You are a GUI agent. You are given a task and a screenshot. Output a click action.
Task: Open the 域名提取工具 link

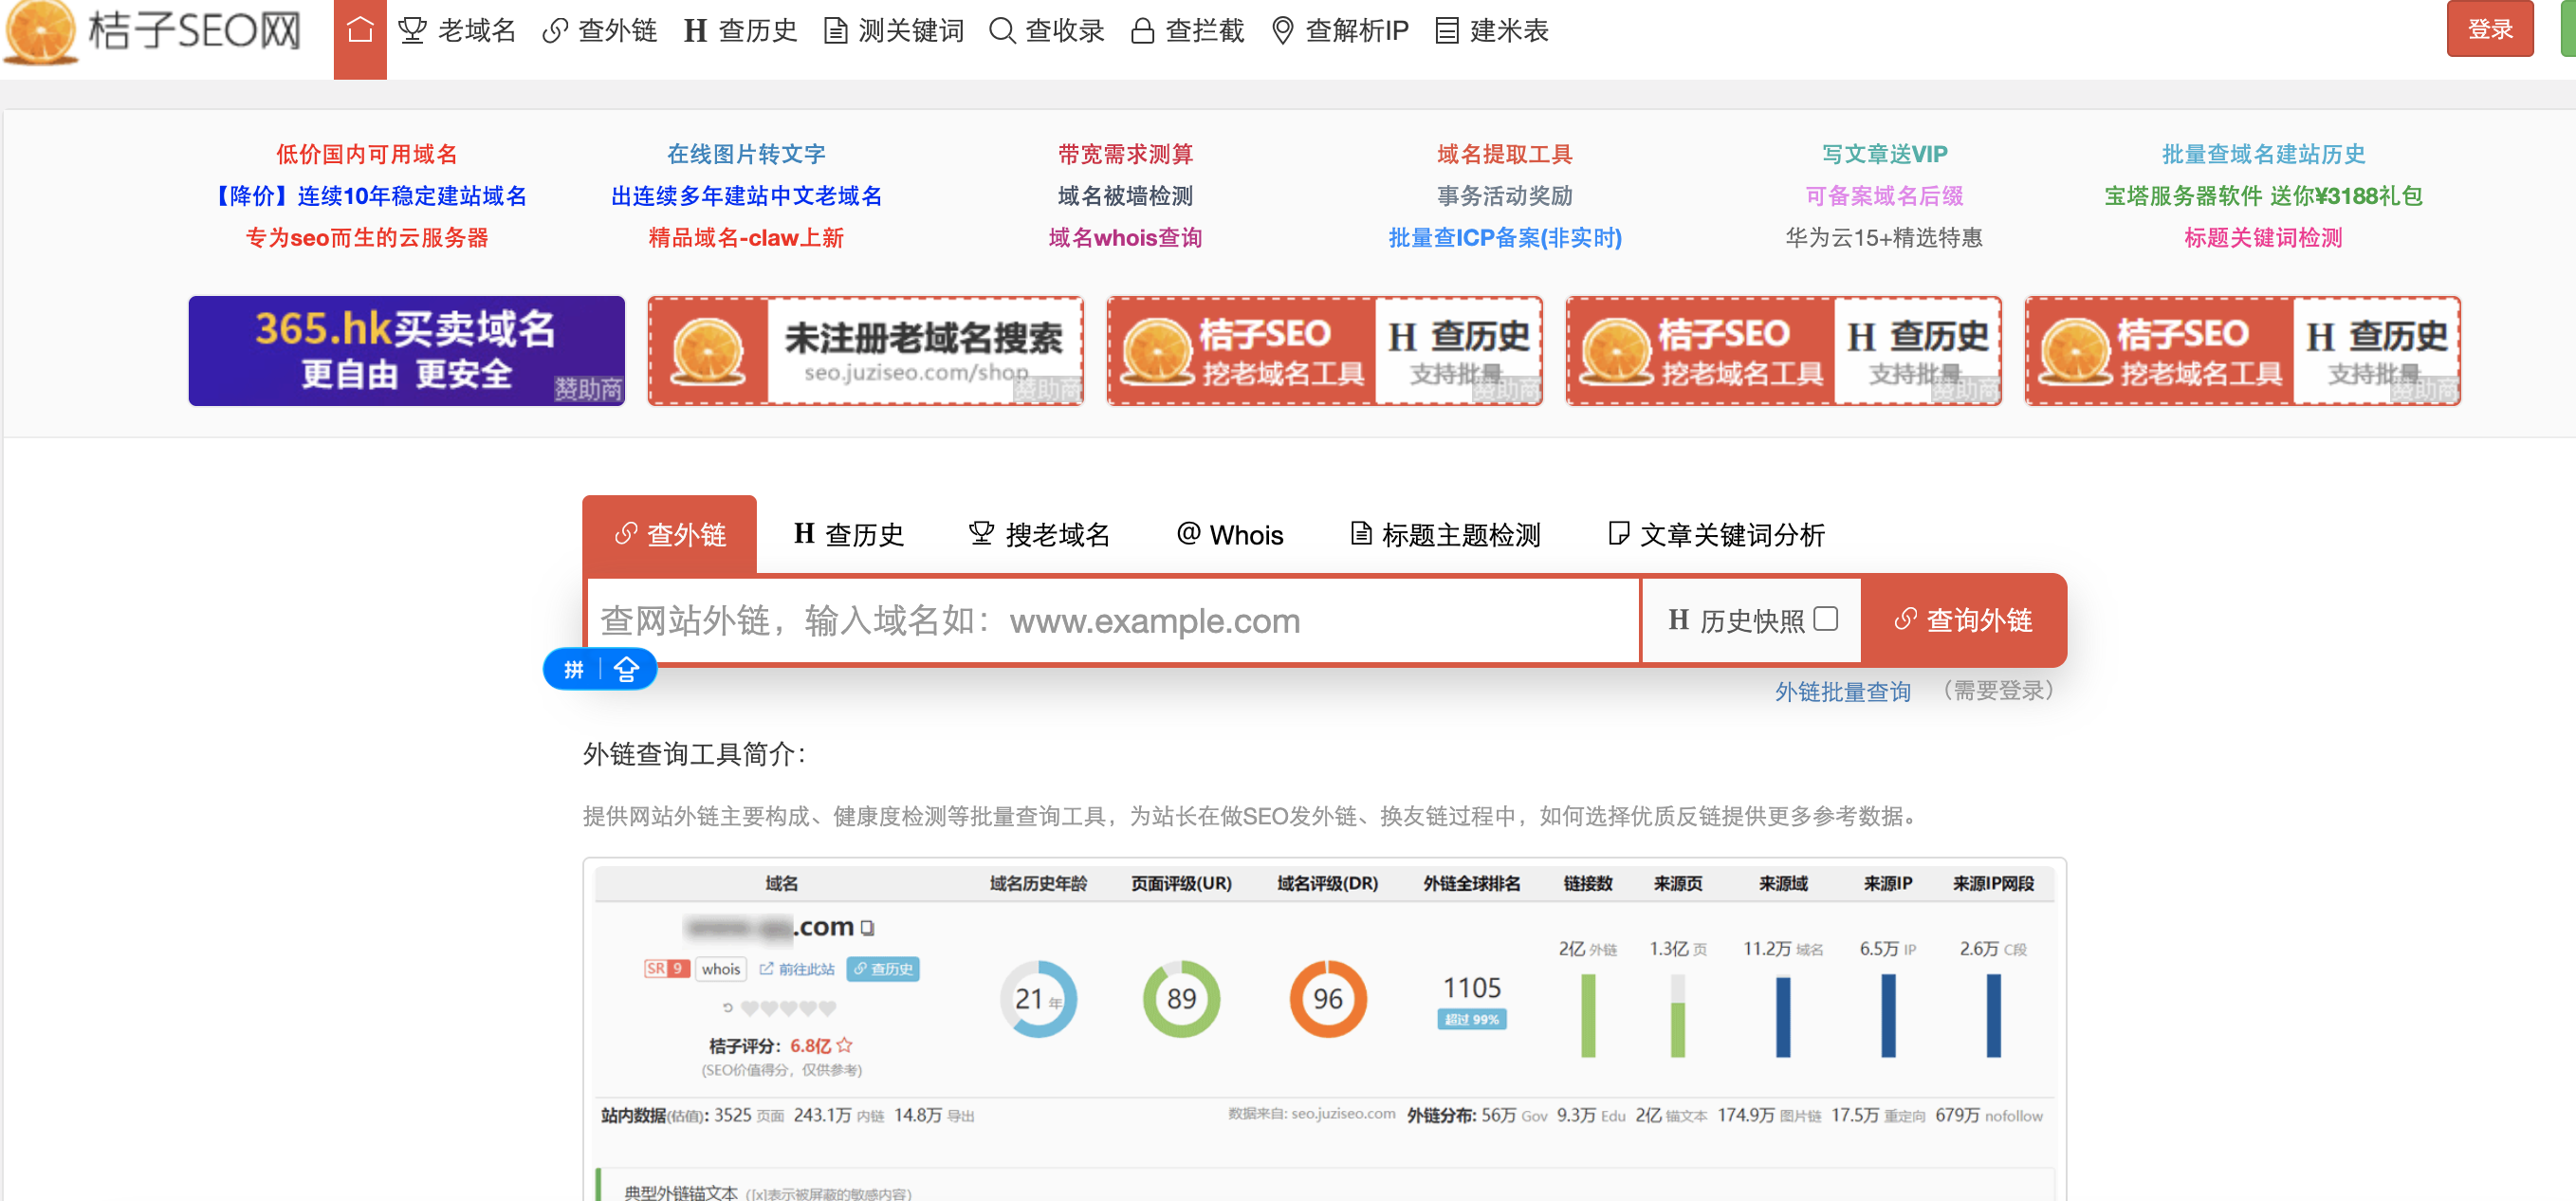pos(1505,154)
